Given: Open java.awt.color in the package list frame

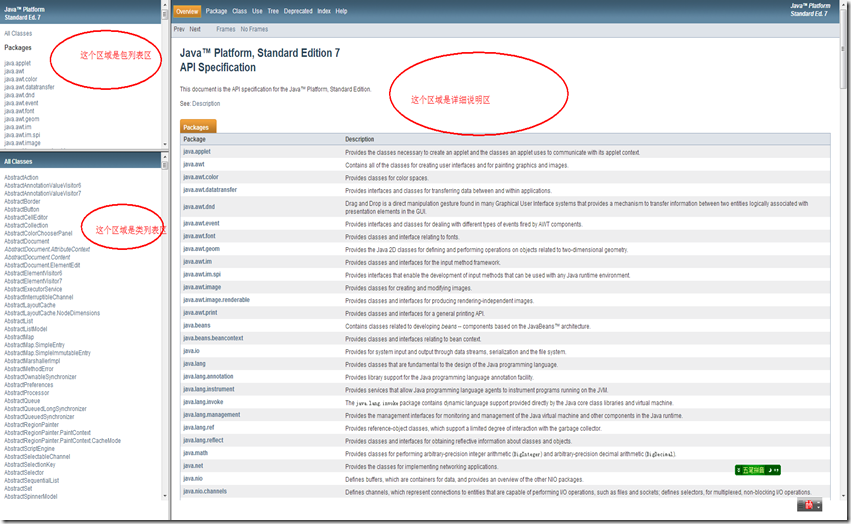Looking at the screenshot, I should (21, 79).
